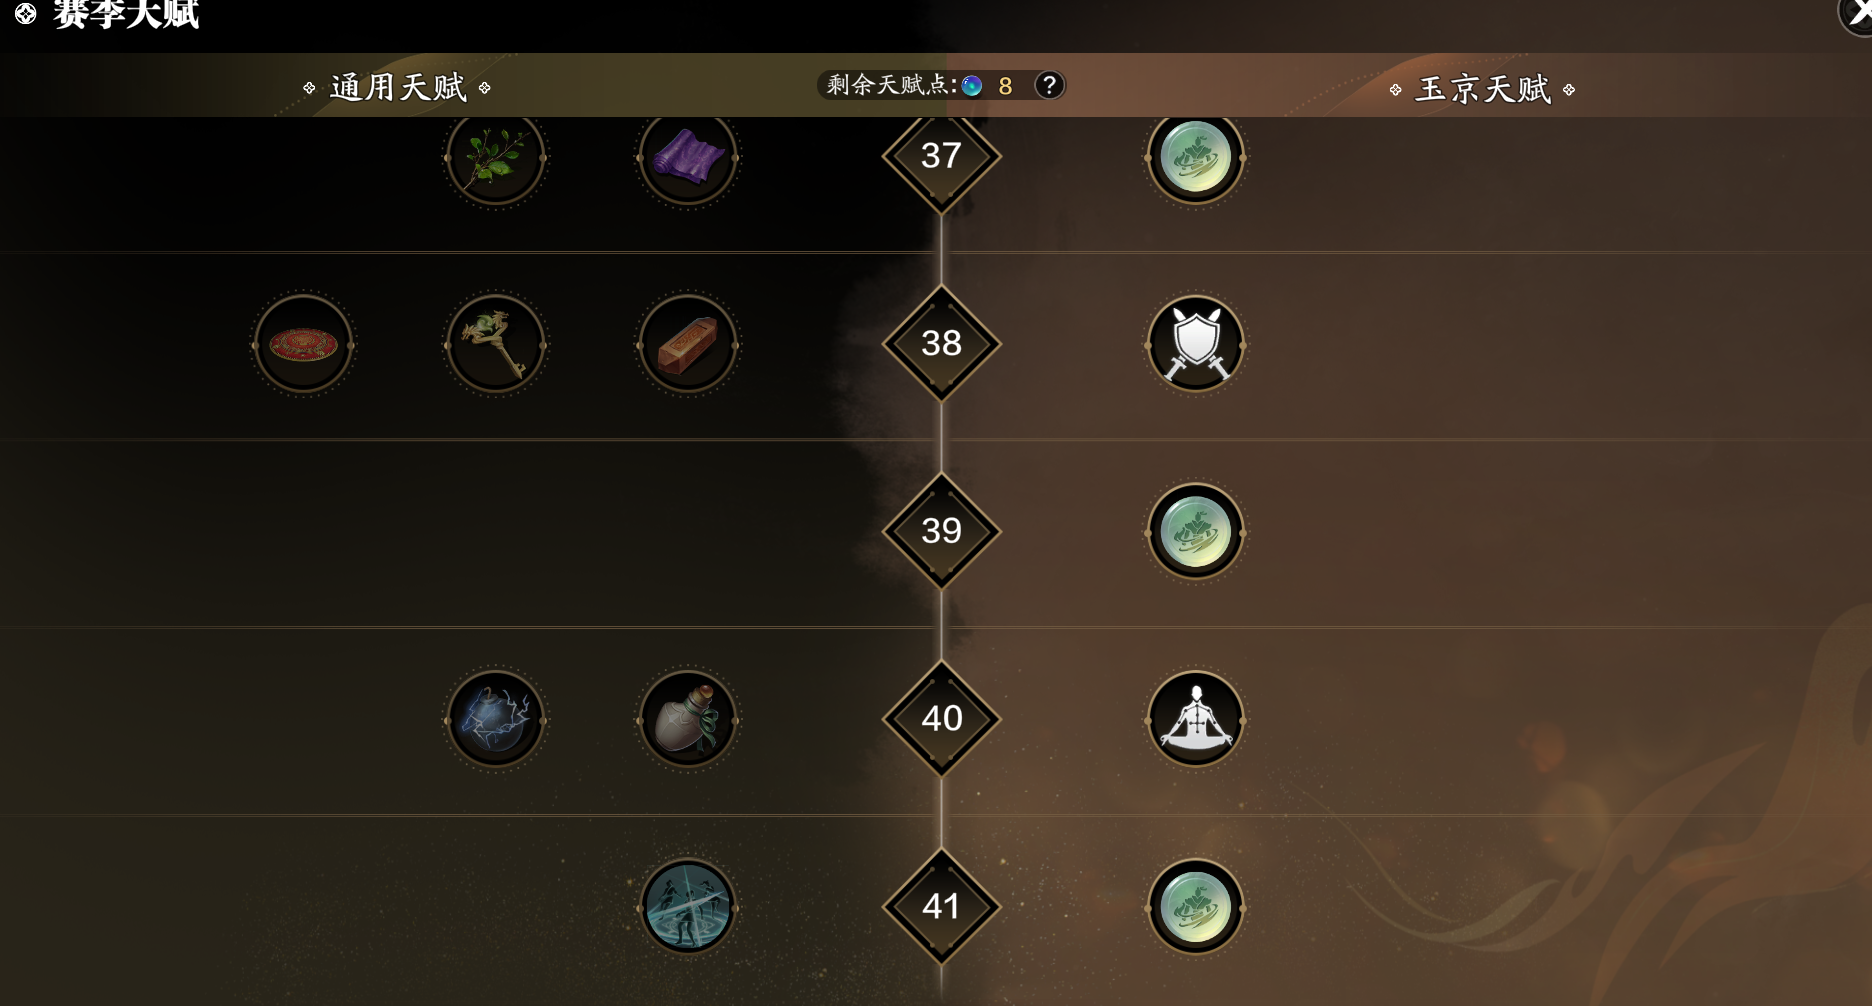Viewport: 1872px width, 1006px height.
Task: Click the level 39 diamond node
Action: tap(941, 530)
